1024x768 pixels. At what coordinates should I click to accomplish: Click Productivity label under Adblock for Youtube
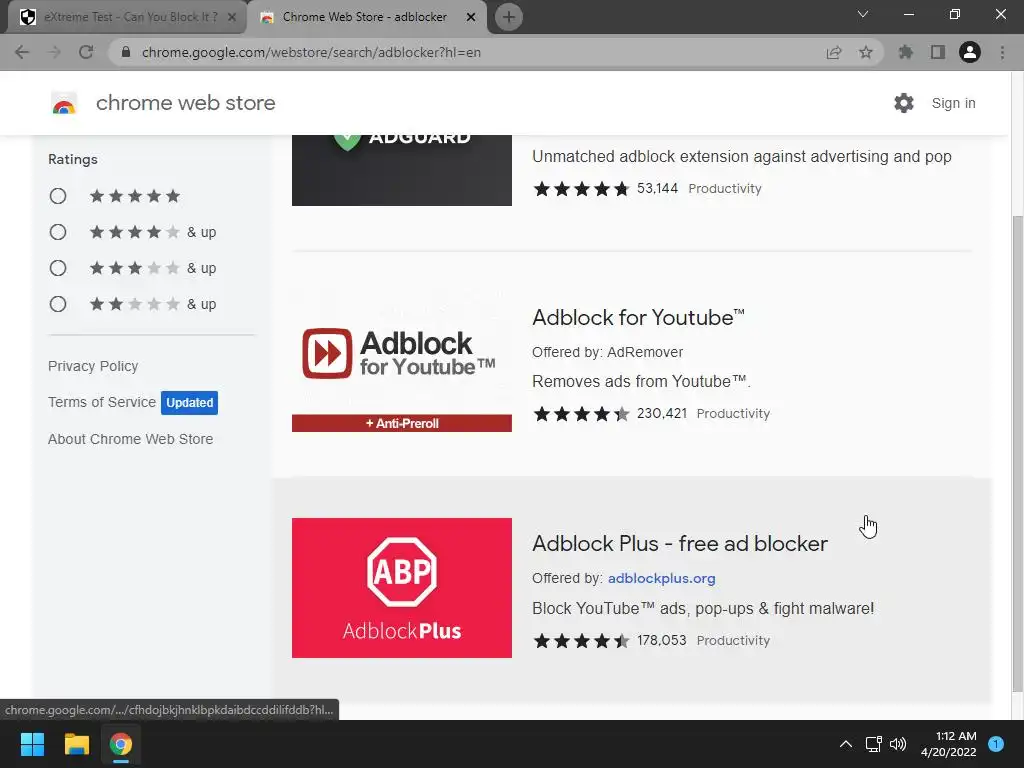coord(733,413)
